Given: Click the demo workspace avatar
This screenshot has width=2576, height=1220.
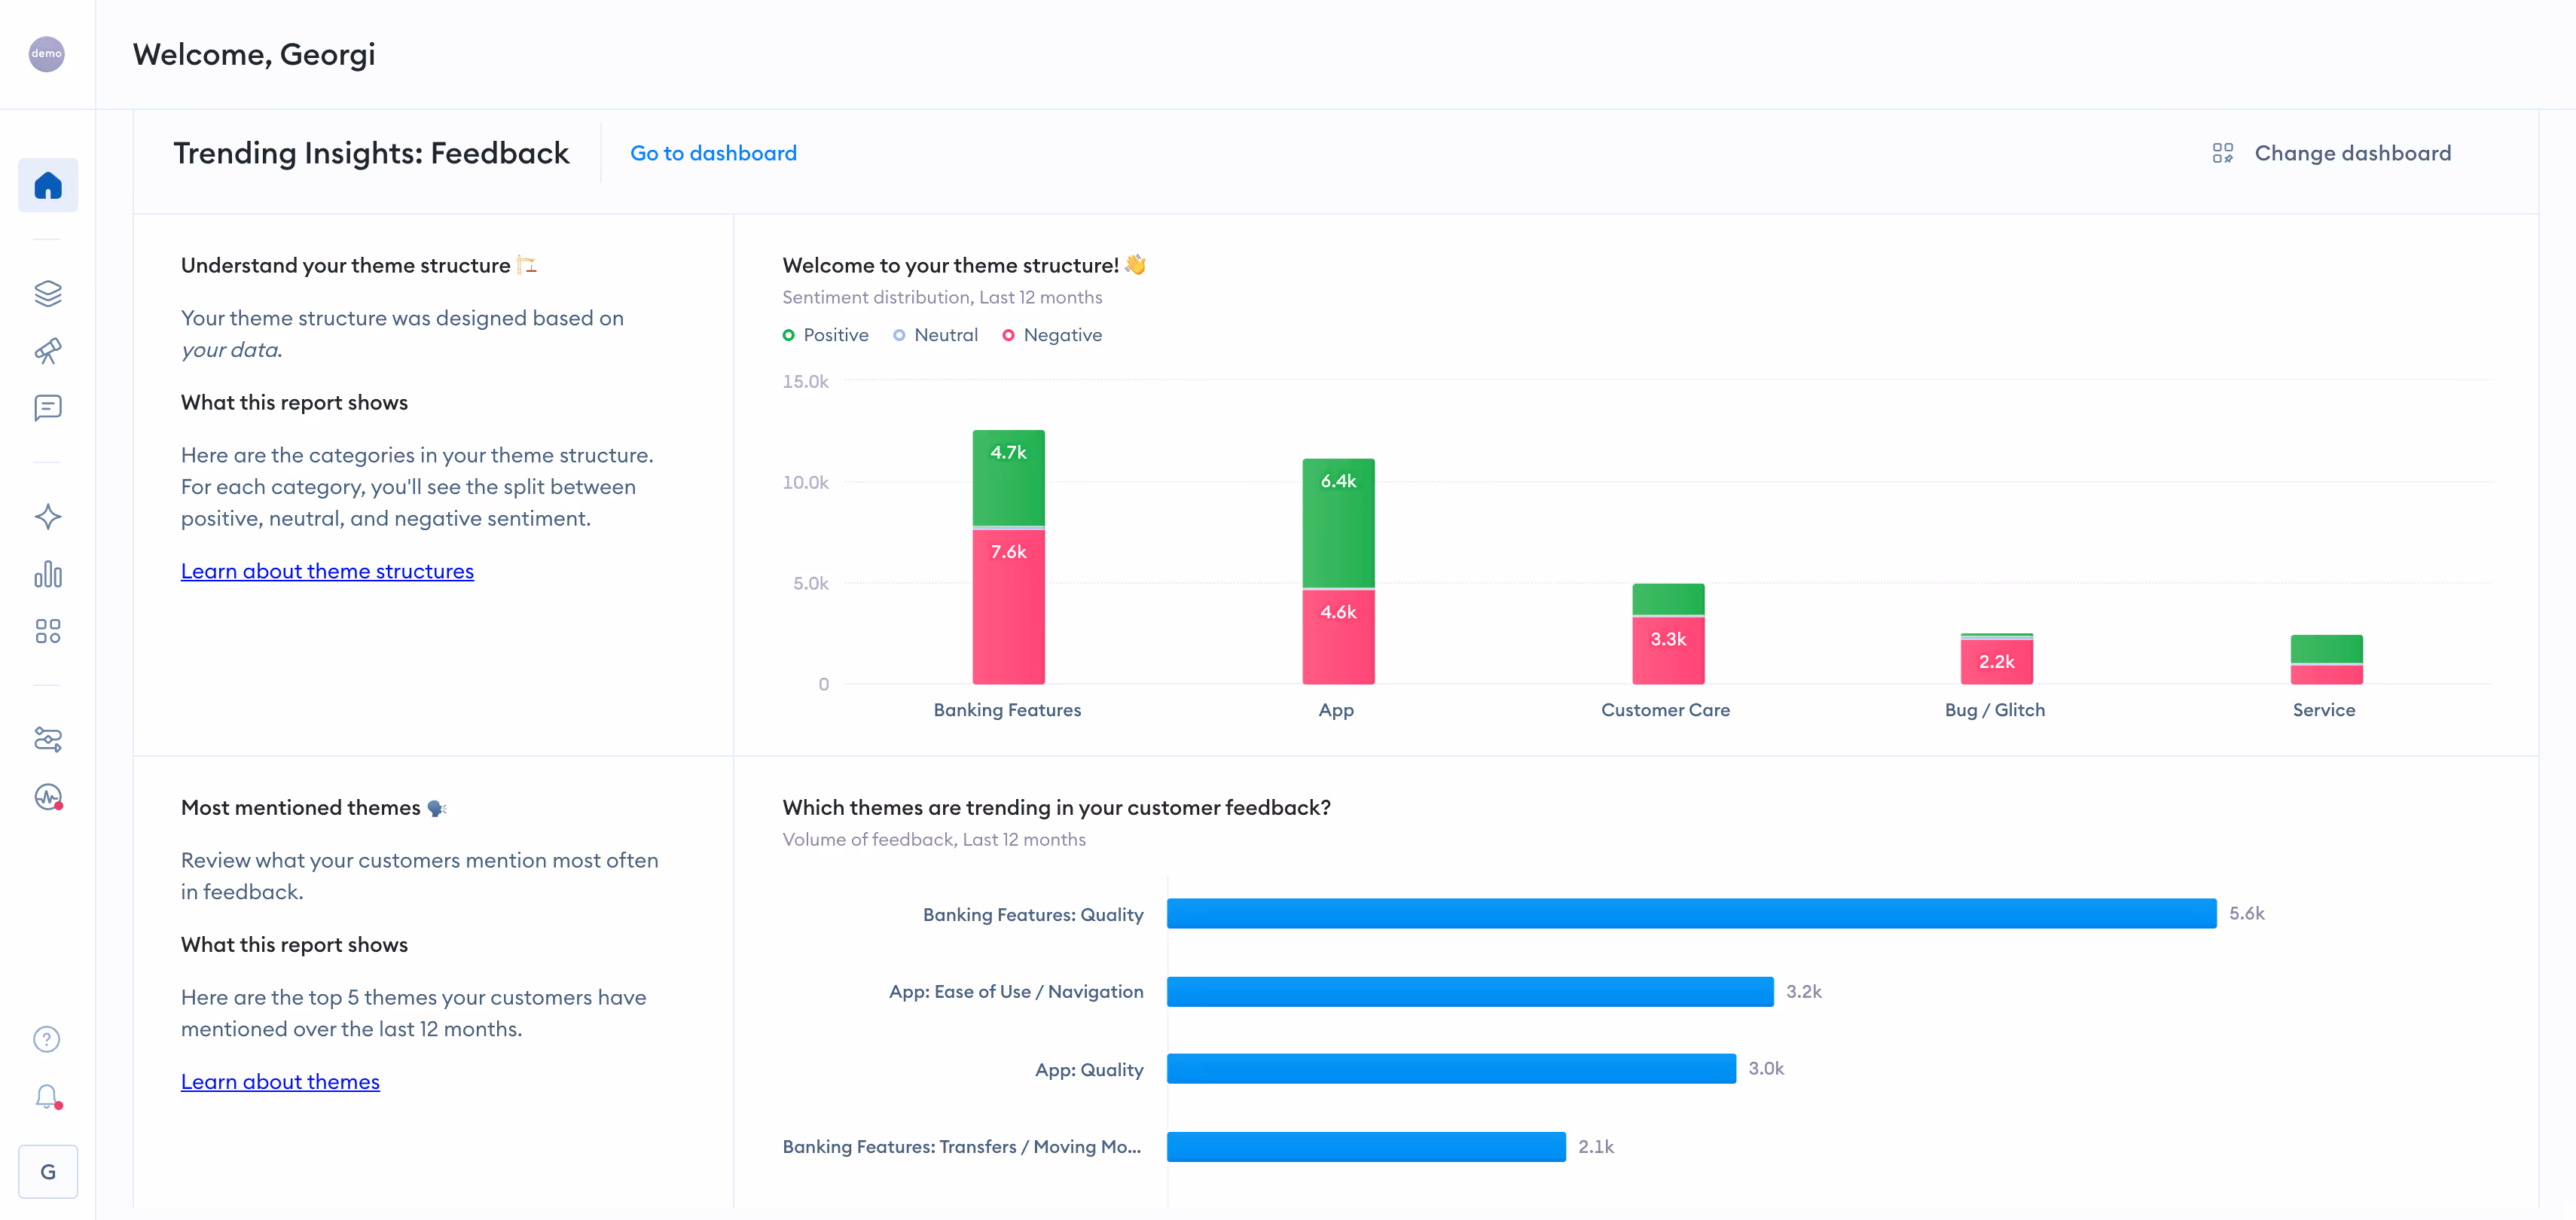Looking at the screenshot, I should pos(46,54).
